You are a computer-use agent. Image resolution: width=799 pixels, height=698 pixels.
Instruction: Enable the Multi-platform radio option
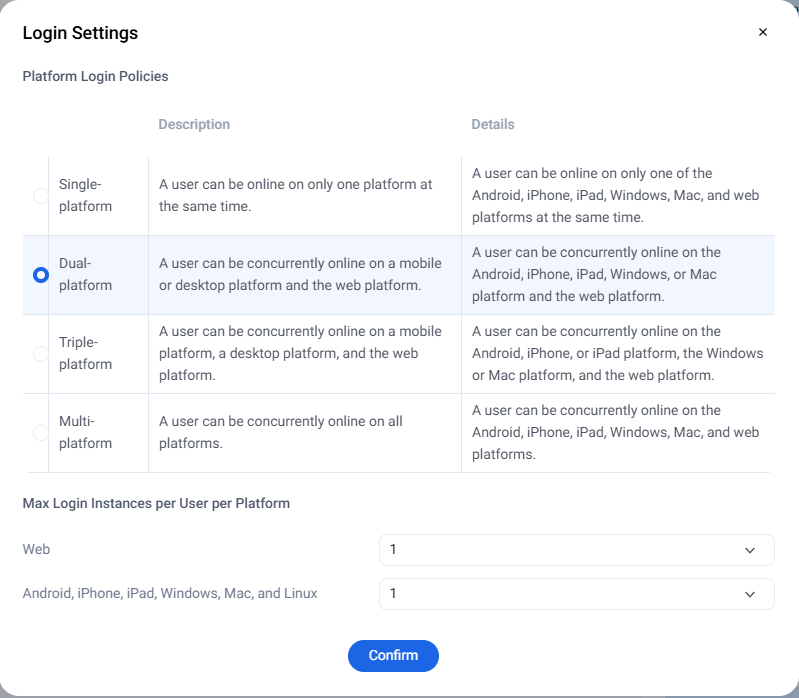point(41,433)
